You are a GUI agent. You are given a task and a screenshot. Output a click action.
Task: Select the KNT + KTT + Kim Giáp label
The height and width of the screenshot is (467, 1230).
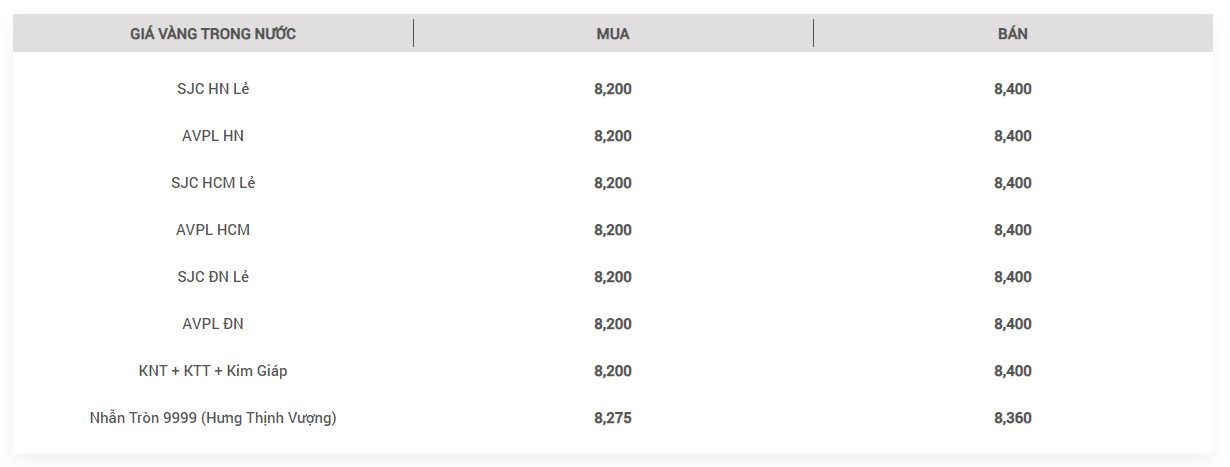coord(213,371)
